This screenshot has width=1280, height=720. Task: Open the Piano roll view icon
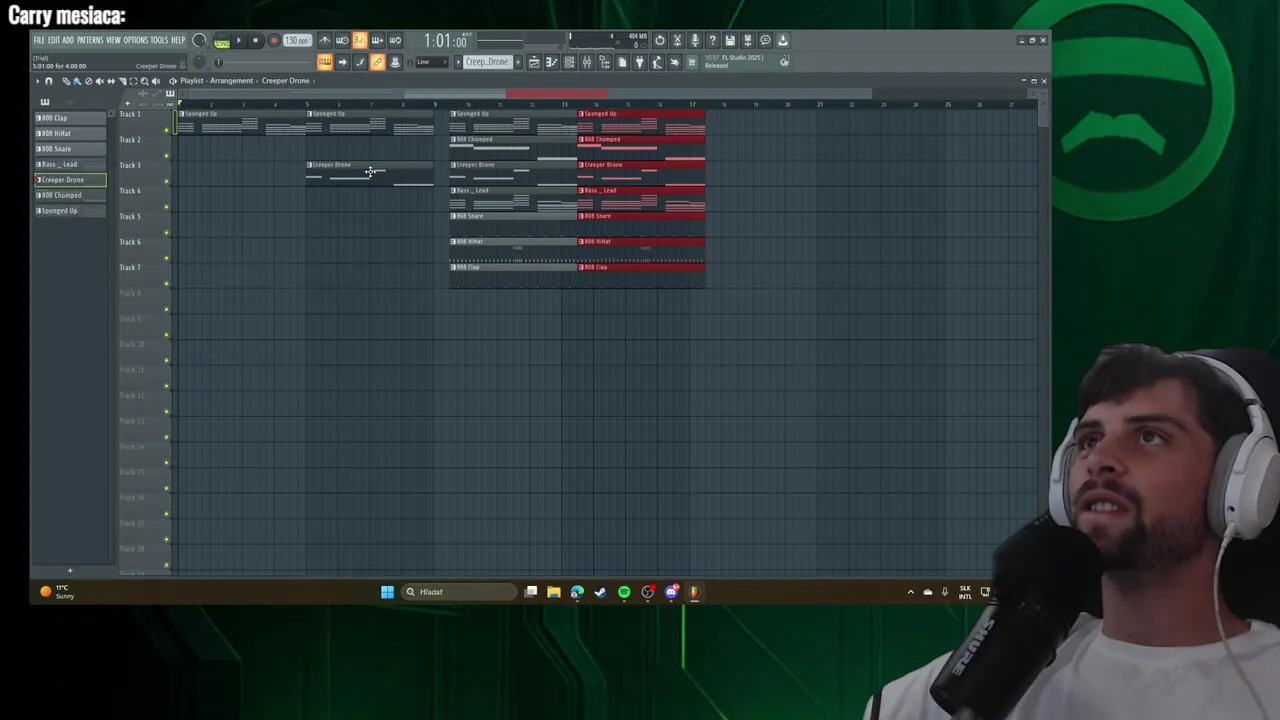coord(552,62)
